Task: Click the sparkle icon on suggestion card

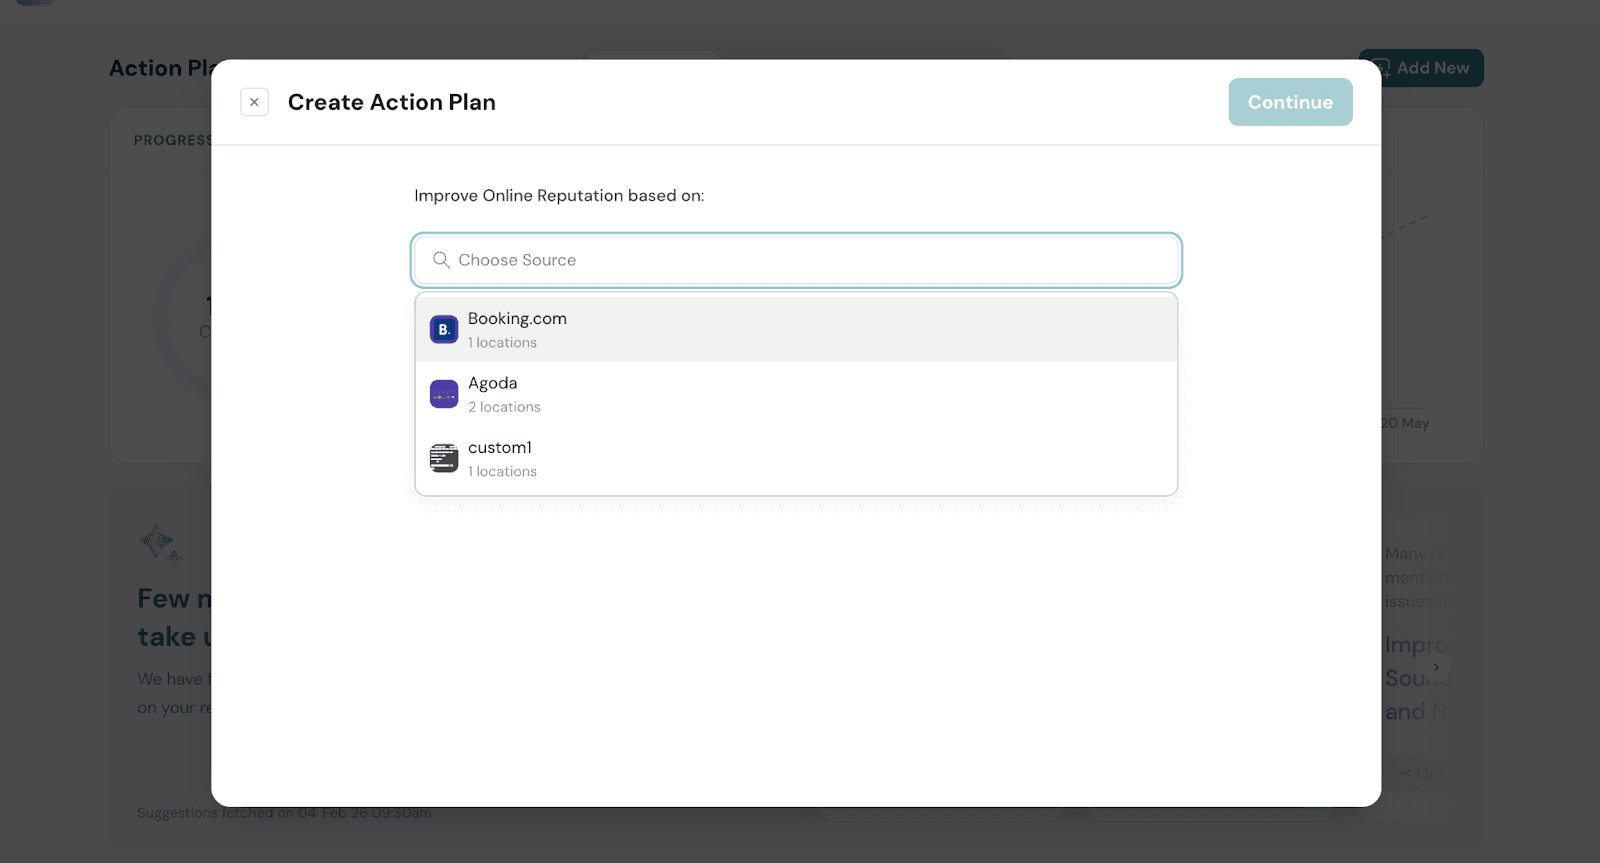Action: (160, 544)
